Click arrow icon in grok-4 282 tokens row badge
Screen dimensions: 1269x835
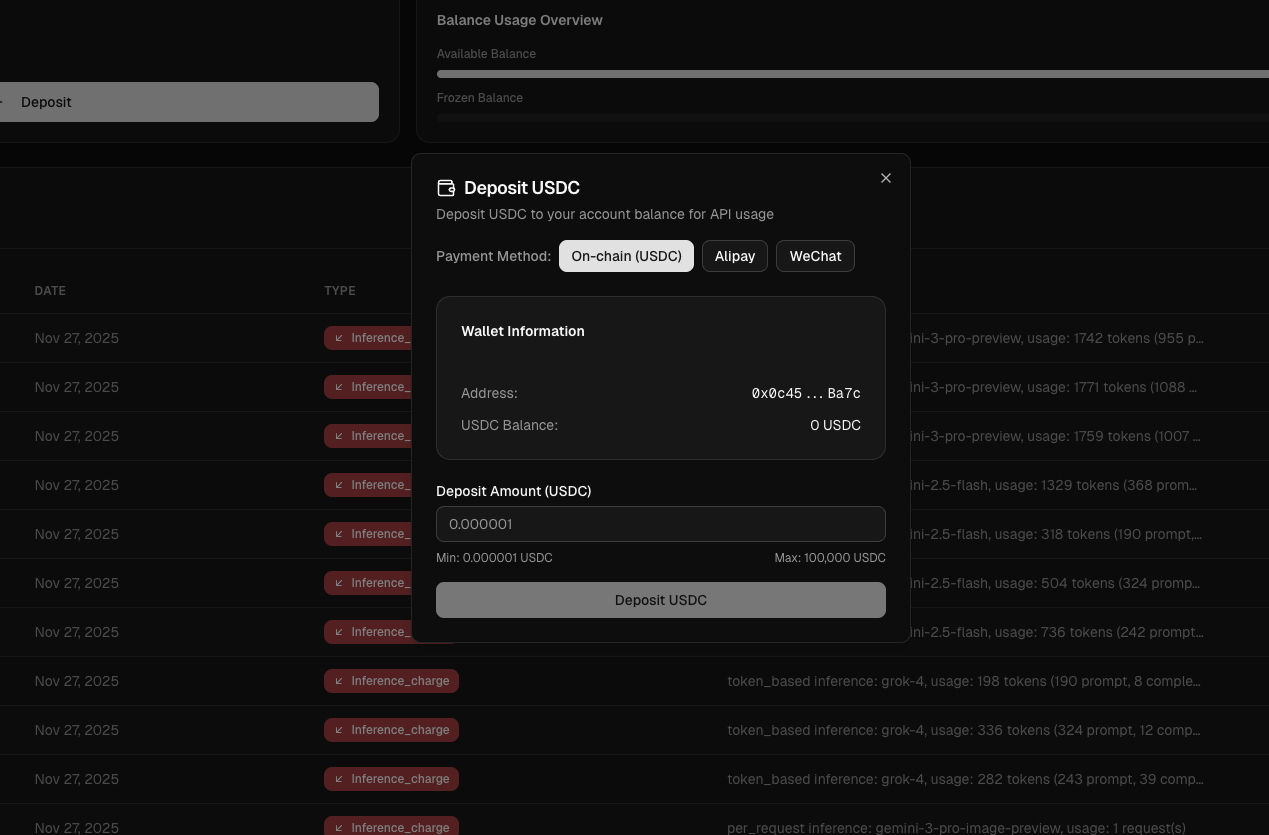point(339,779)
